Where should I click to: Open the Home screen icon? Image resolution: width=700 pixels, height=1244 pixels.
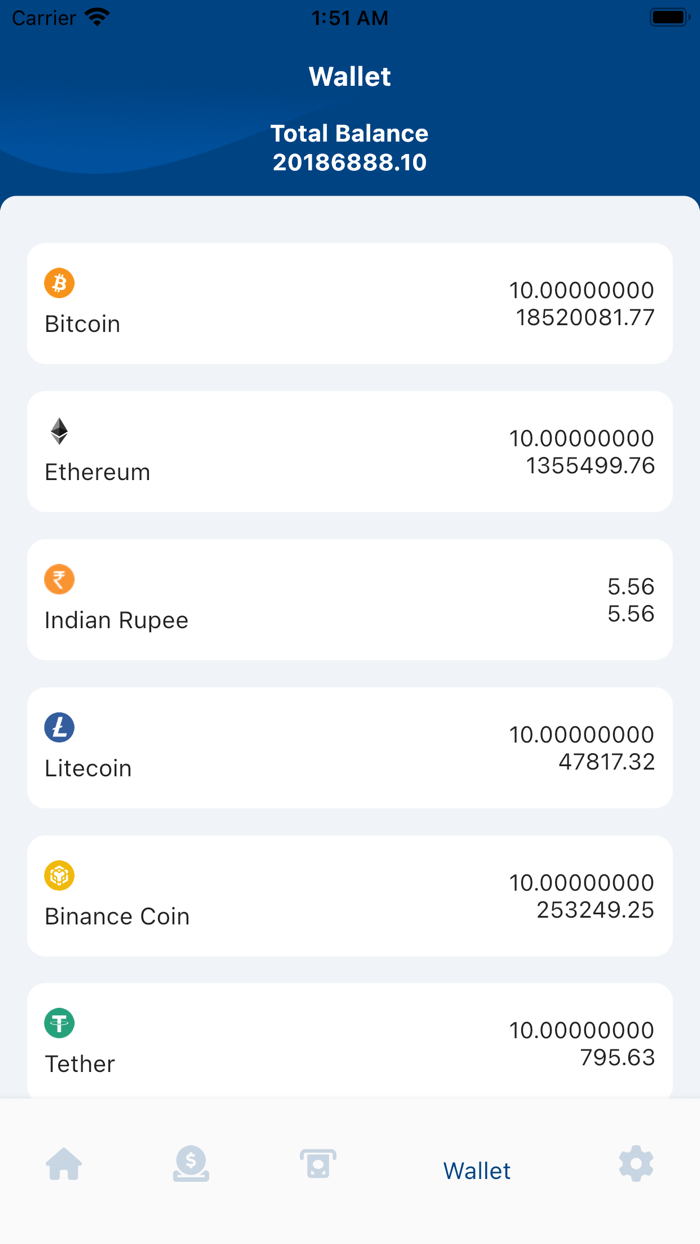[x=64, y=1163]
